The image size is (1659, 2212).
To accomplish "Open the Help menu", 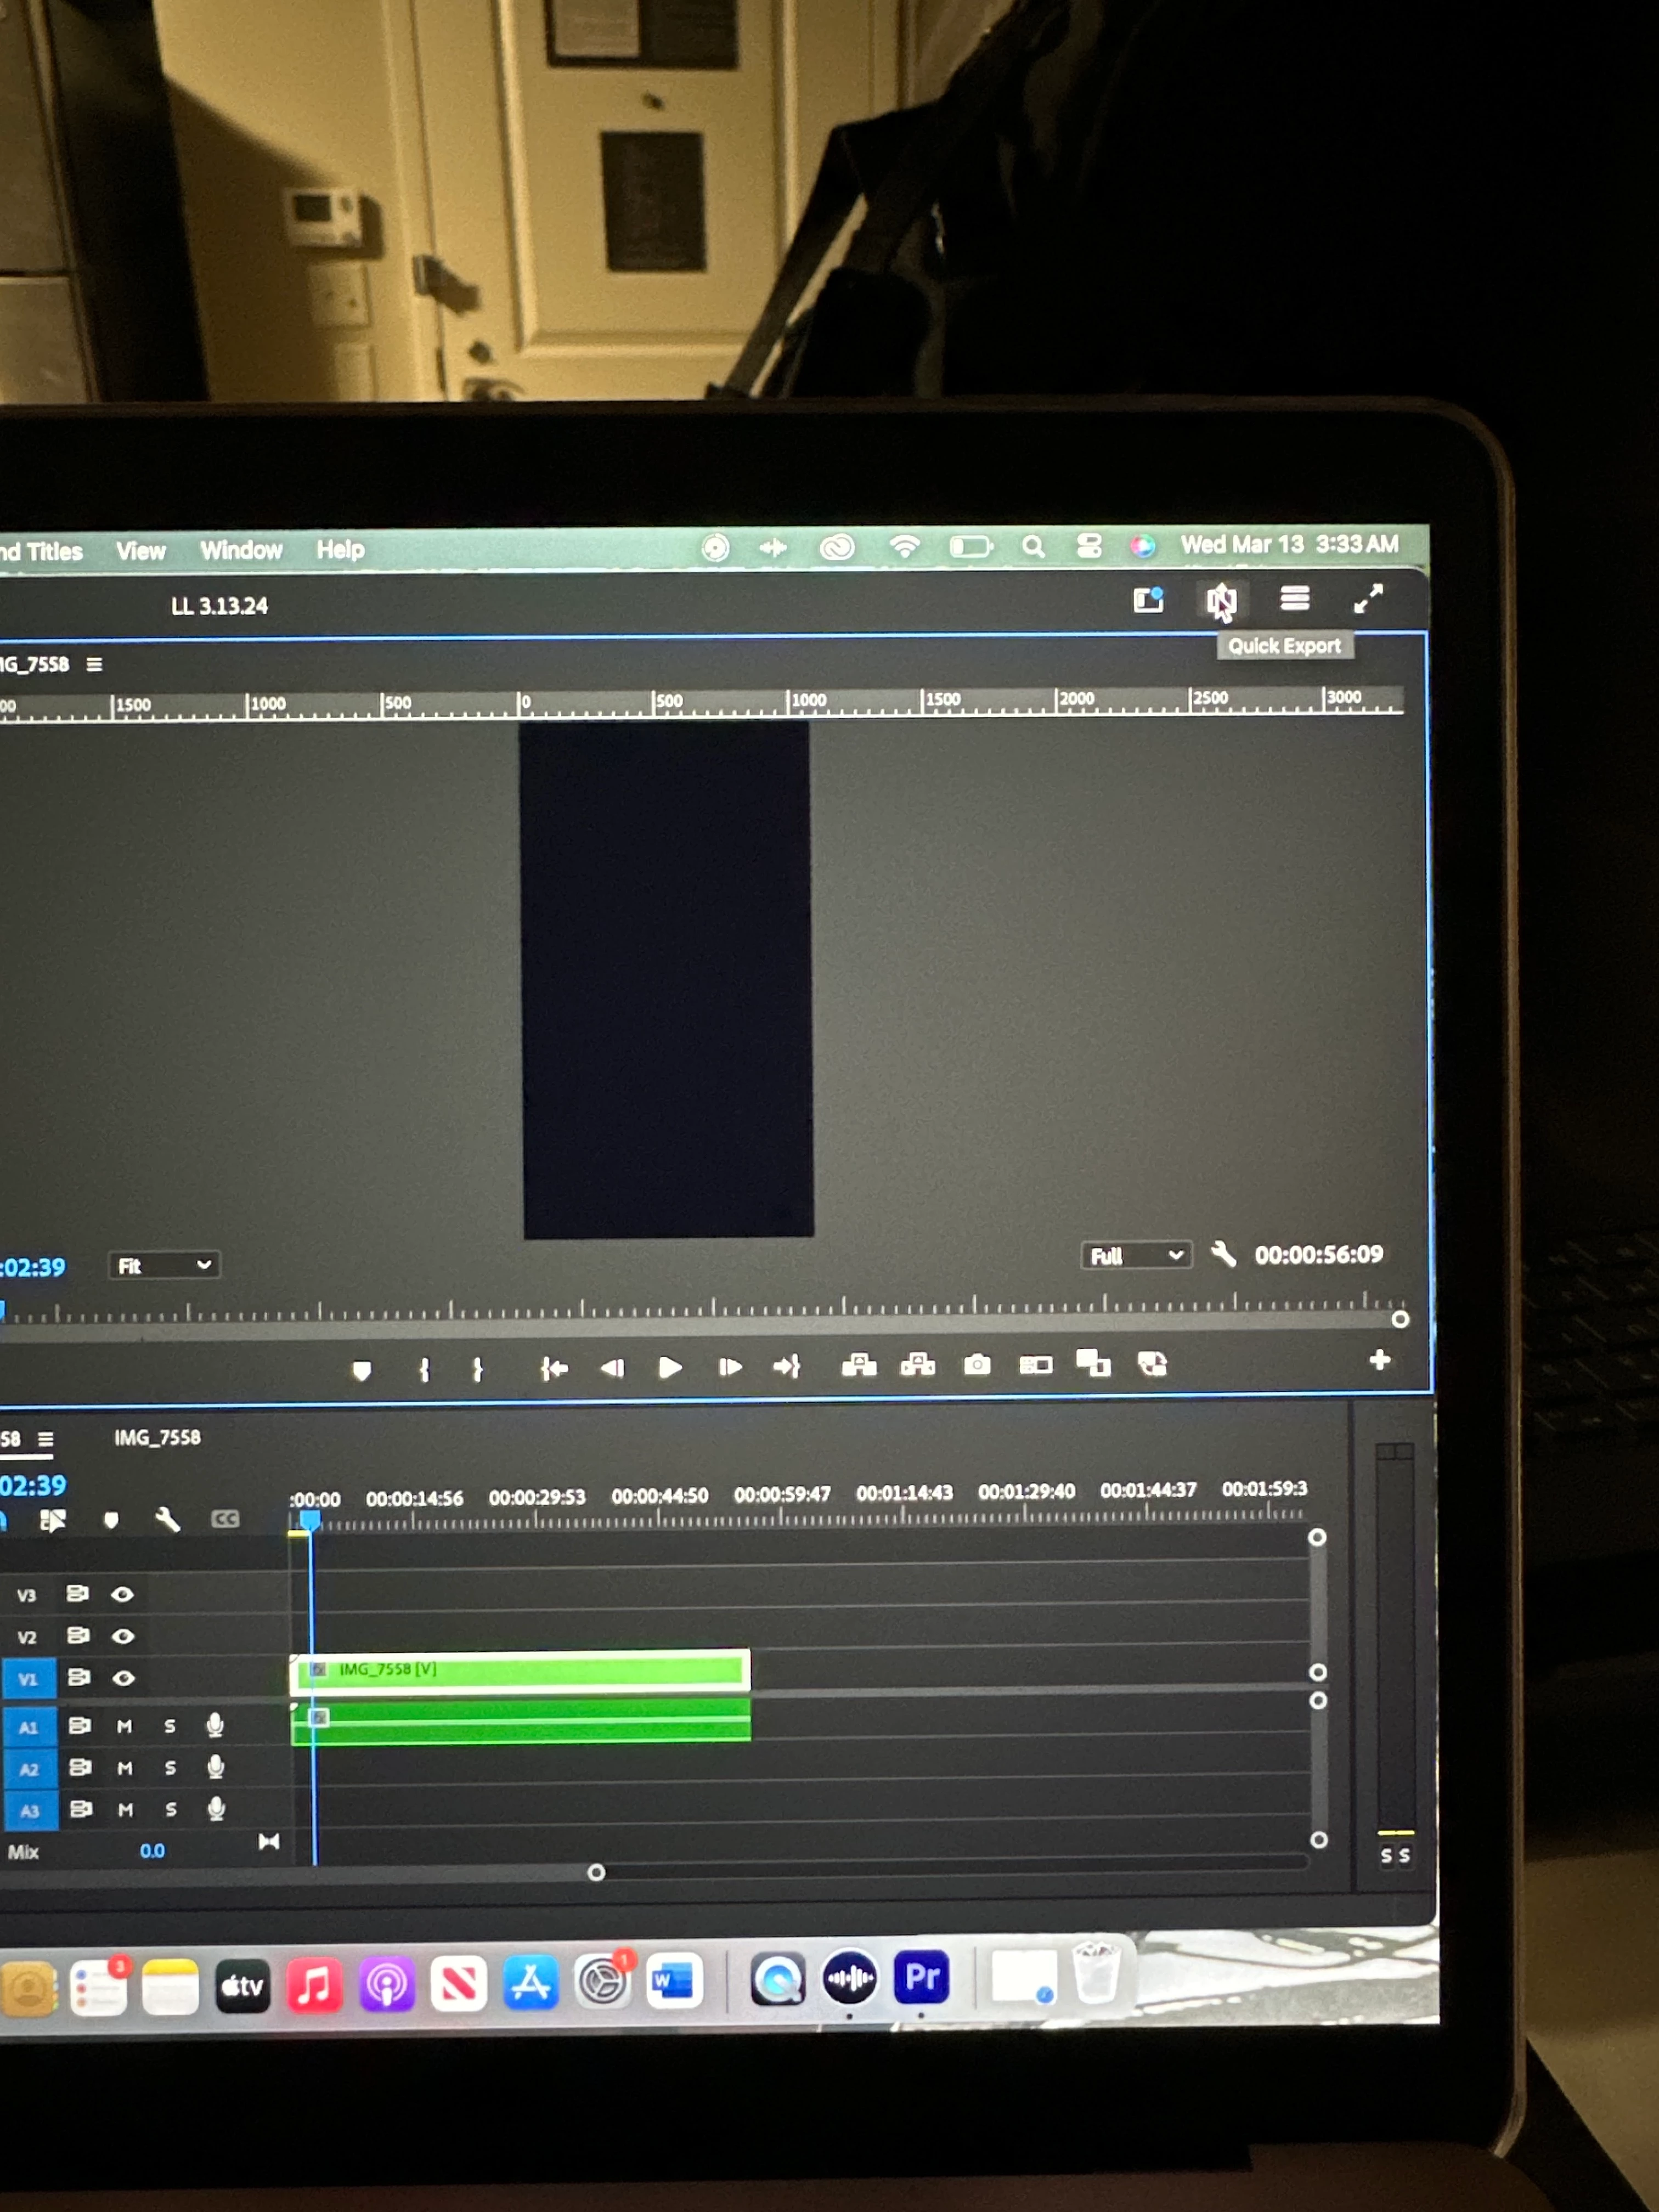I will point(340,549).
